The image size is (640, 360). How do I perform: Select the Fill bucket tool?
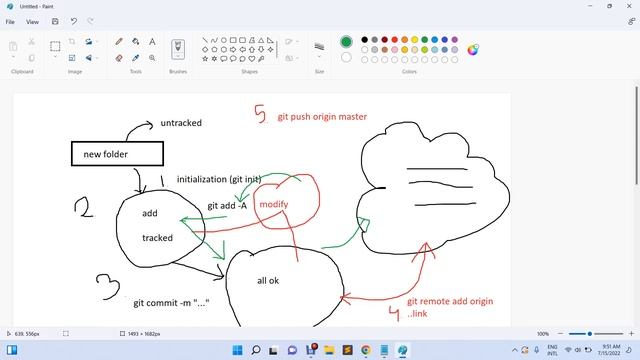tap(136, 42)
